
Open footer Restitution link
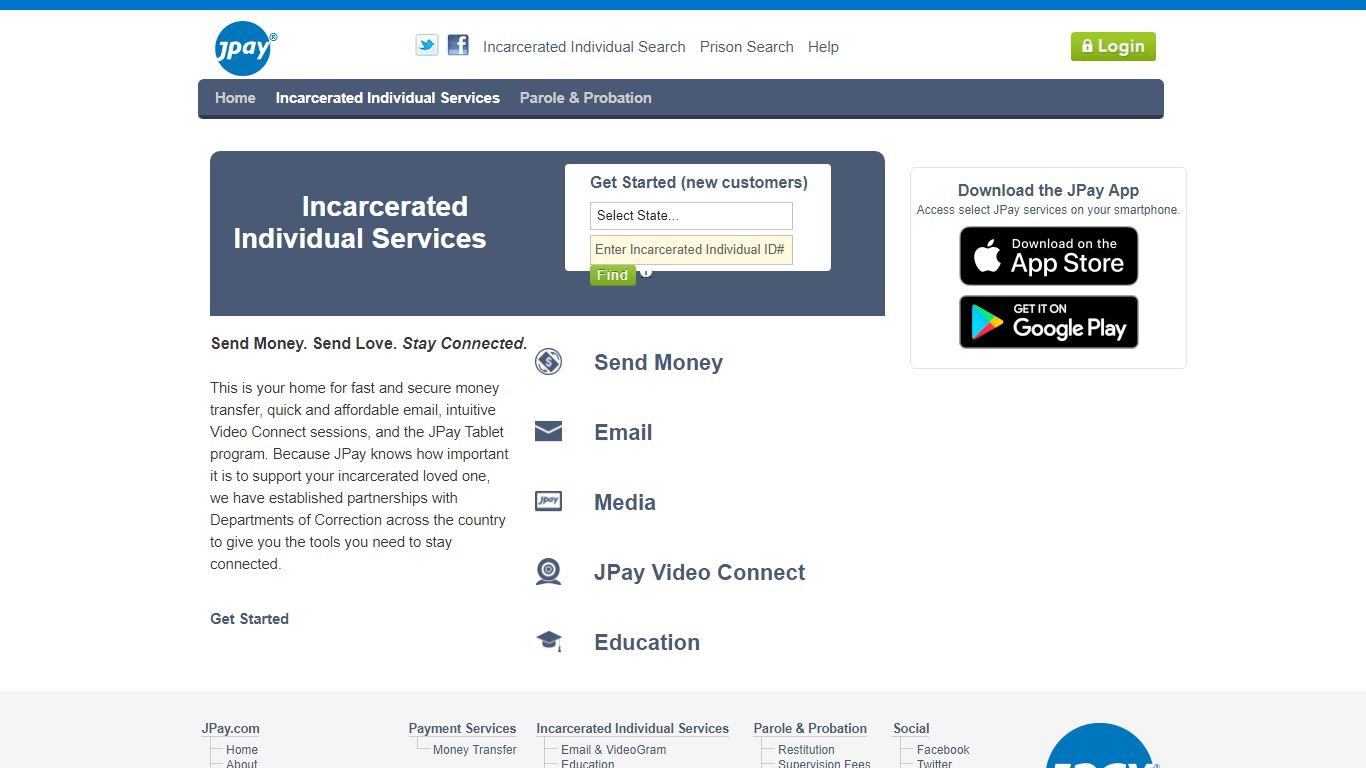(x=806, y=750)
